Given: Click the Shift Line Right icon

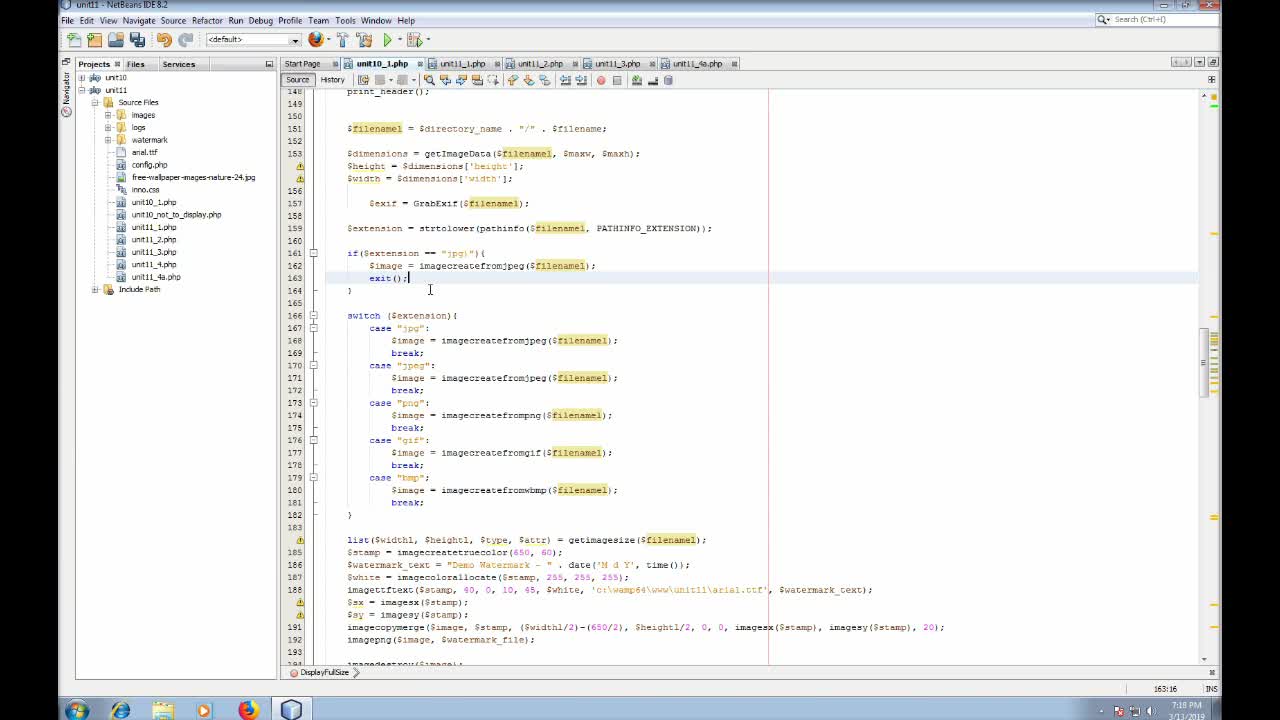Looking at the screenshot, I should pos(581,80).
